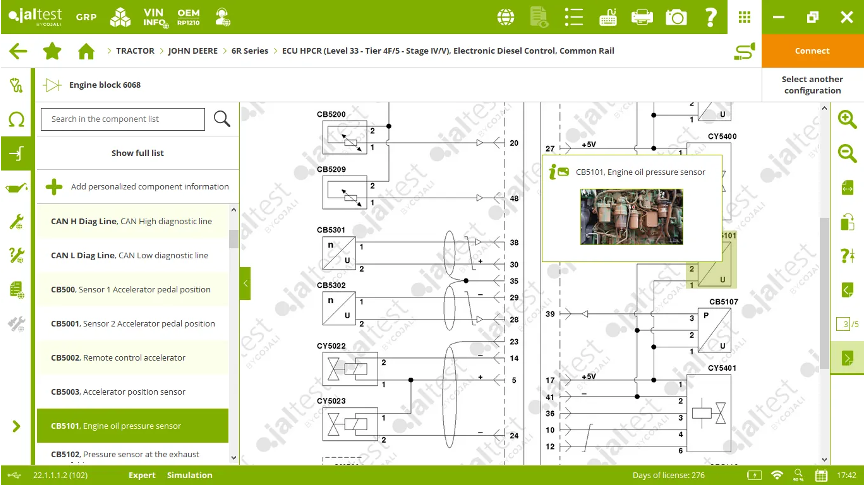Open the help question mark icon
The image size is (864, 486).
tap(710, 17)
